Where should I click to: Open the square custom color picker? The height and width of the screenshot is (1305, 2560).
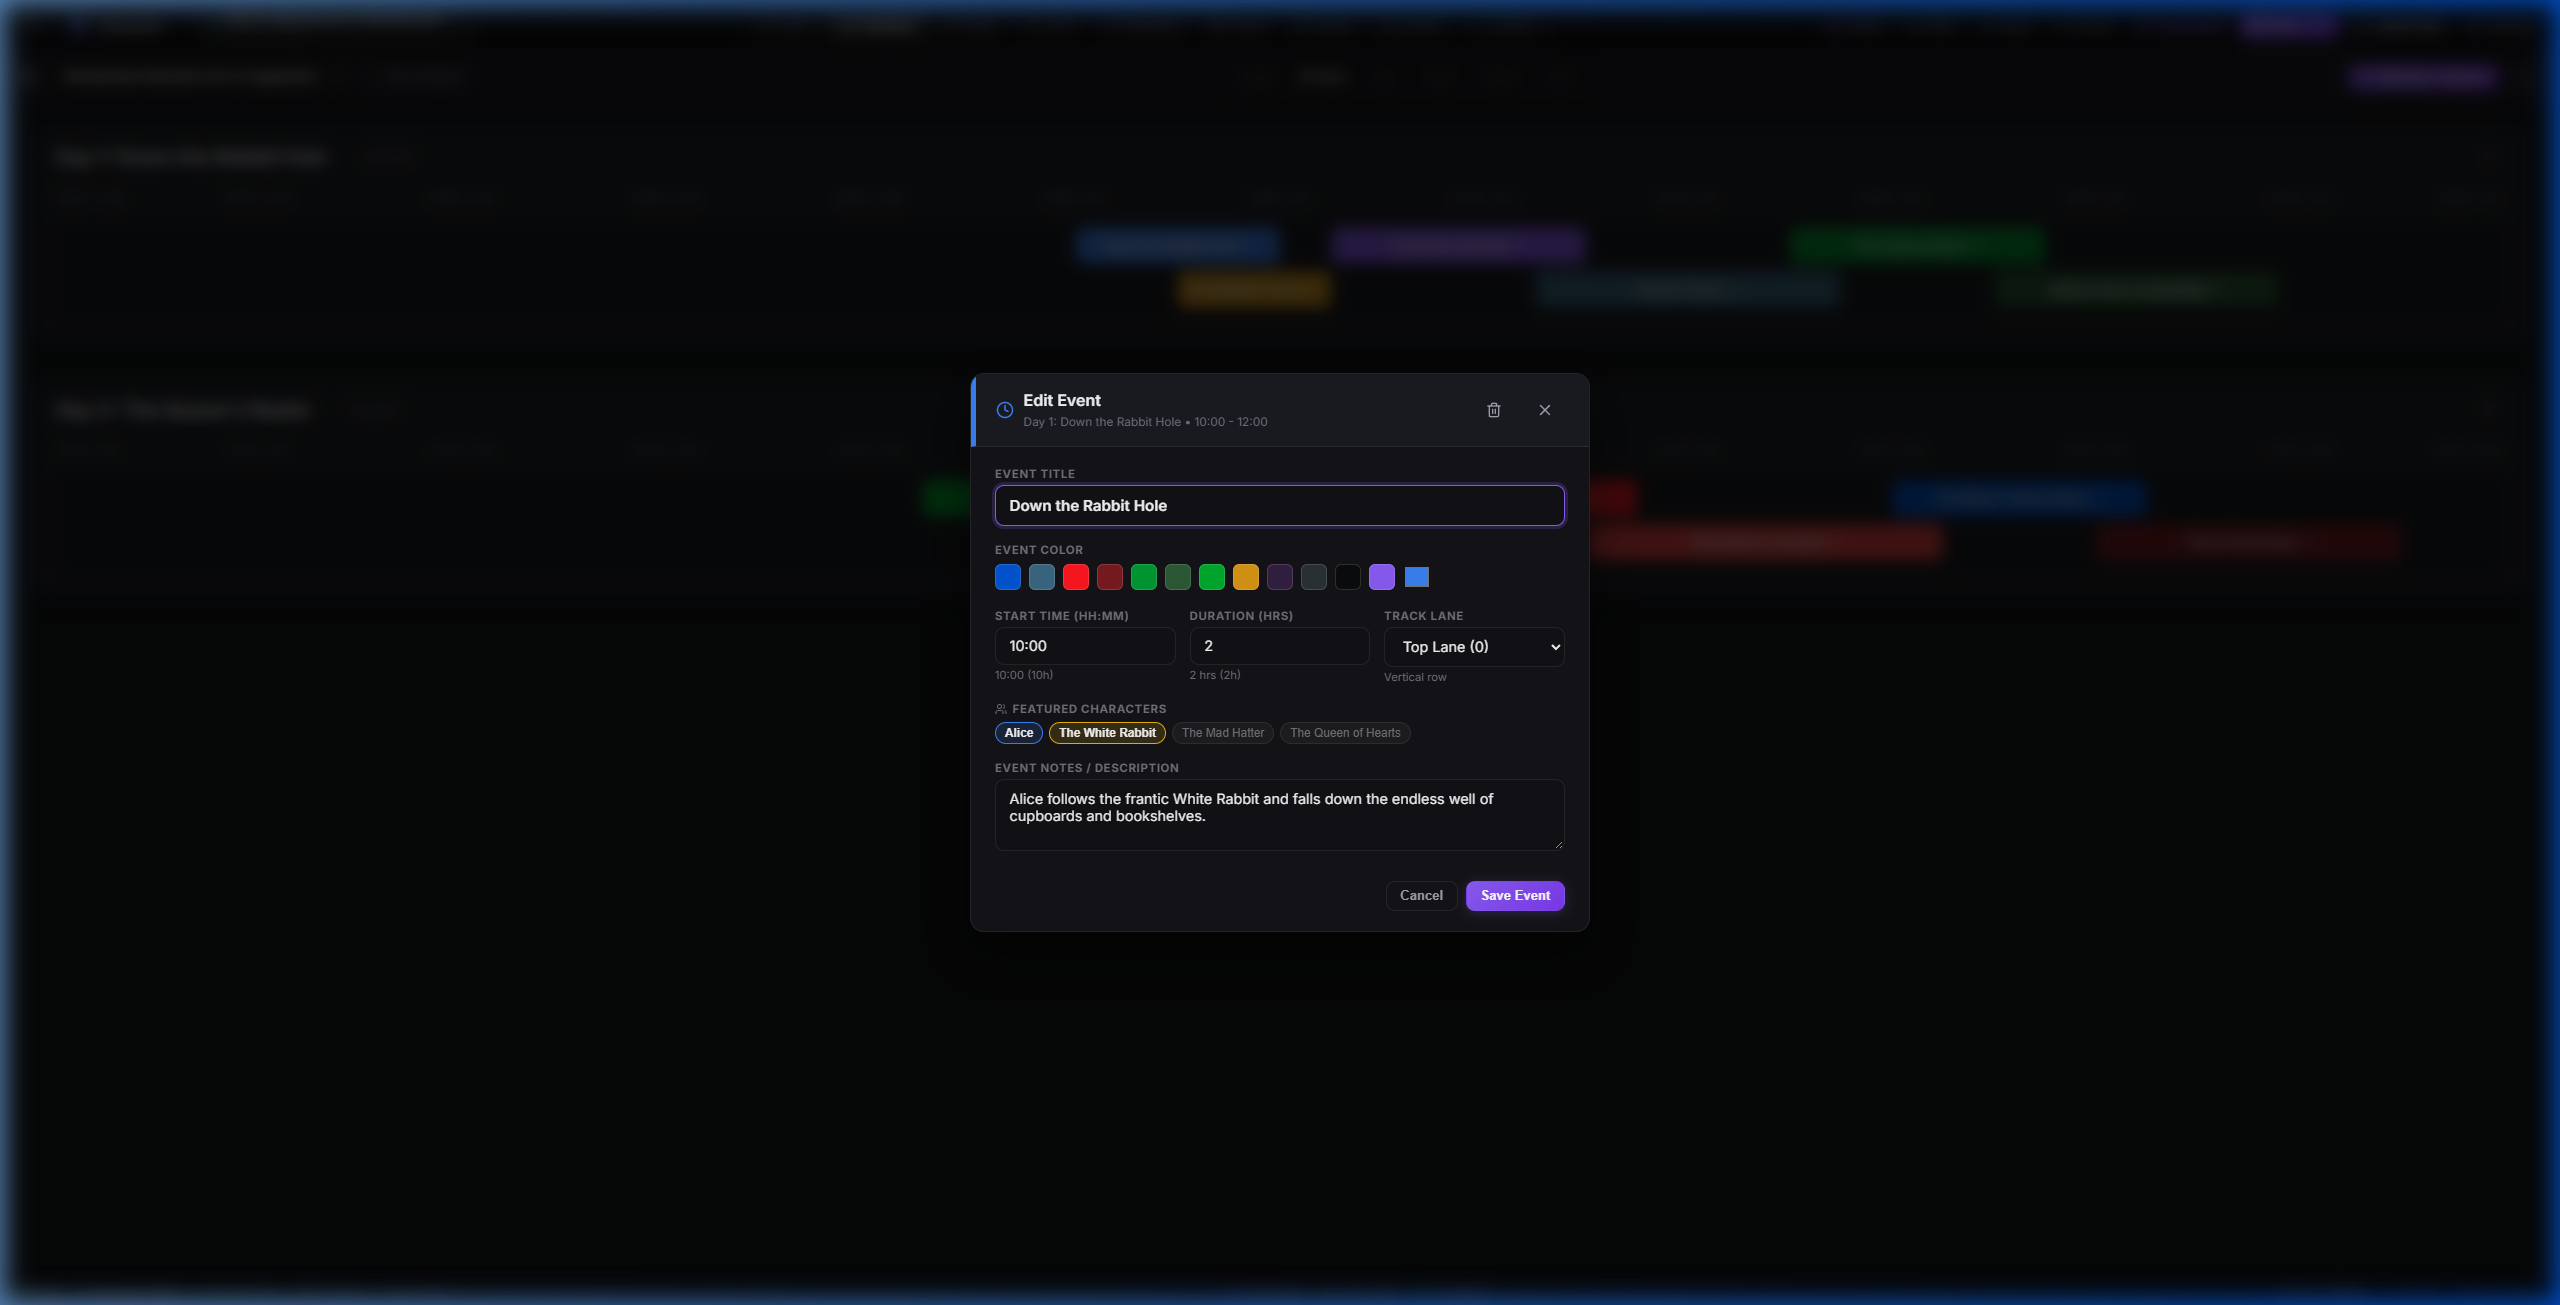[1416, 577]
